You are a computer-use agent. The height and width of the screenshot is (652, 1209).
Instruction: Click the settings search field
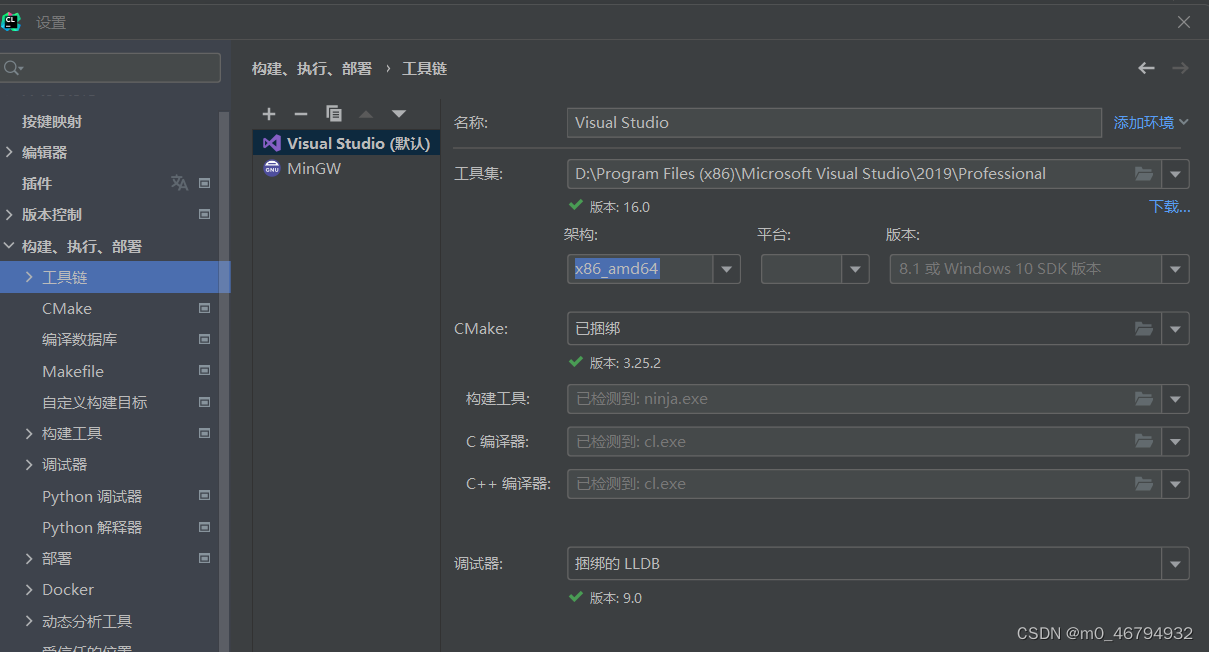tap(110, 67)
